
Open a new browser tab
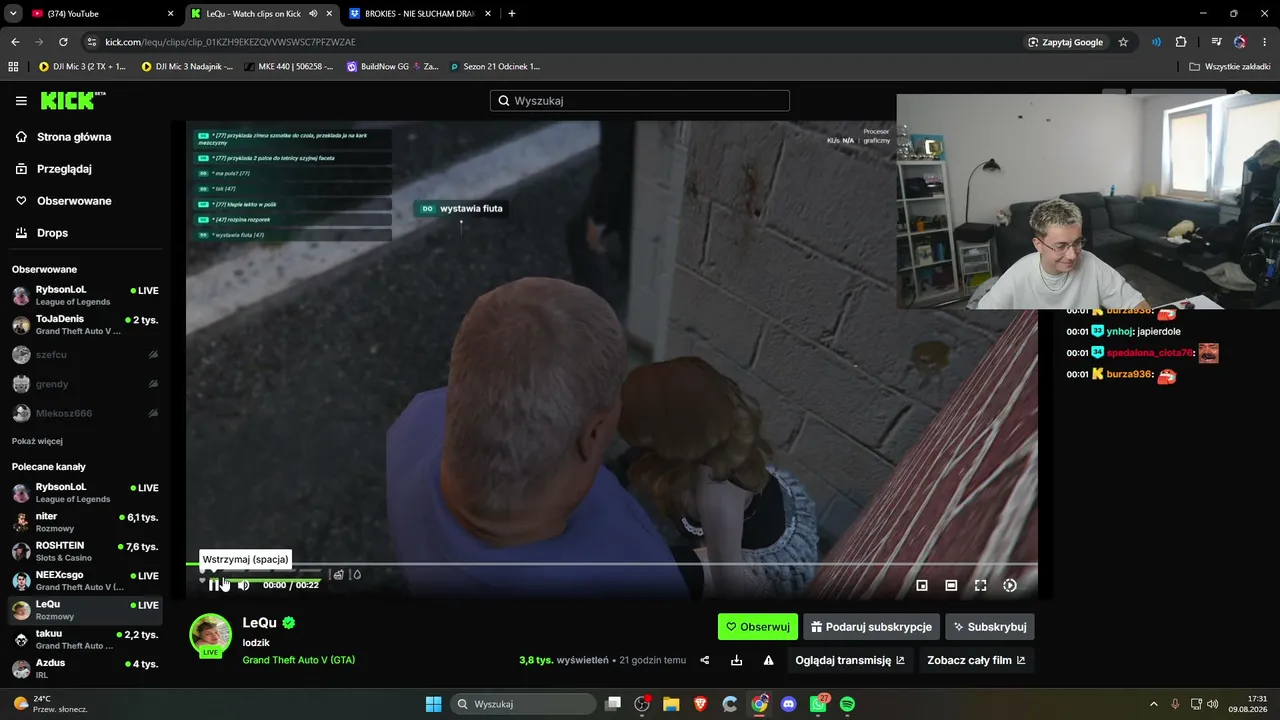[x=512, y=14]
